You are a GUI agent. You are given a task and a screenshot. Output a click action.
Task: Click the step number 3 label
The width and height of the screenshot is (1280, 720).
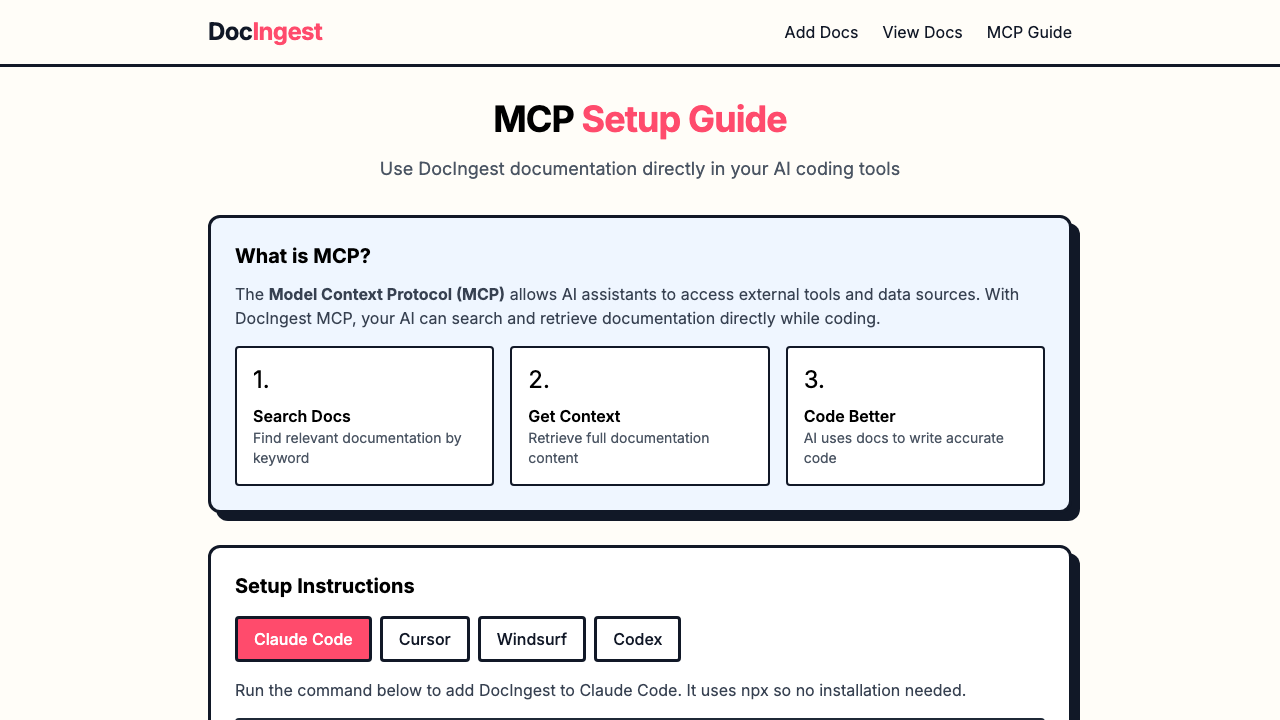tap(813, 380)
